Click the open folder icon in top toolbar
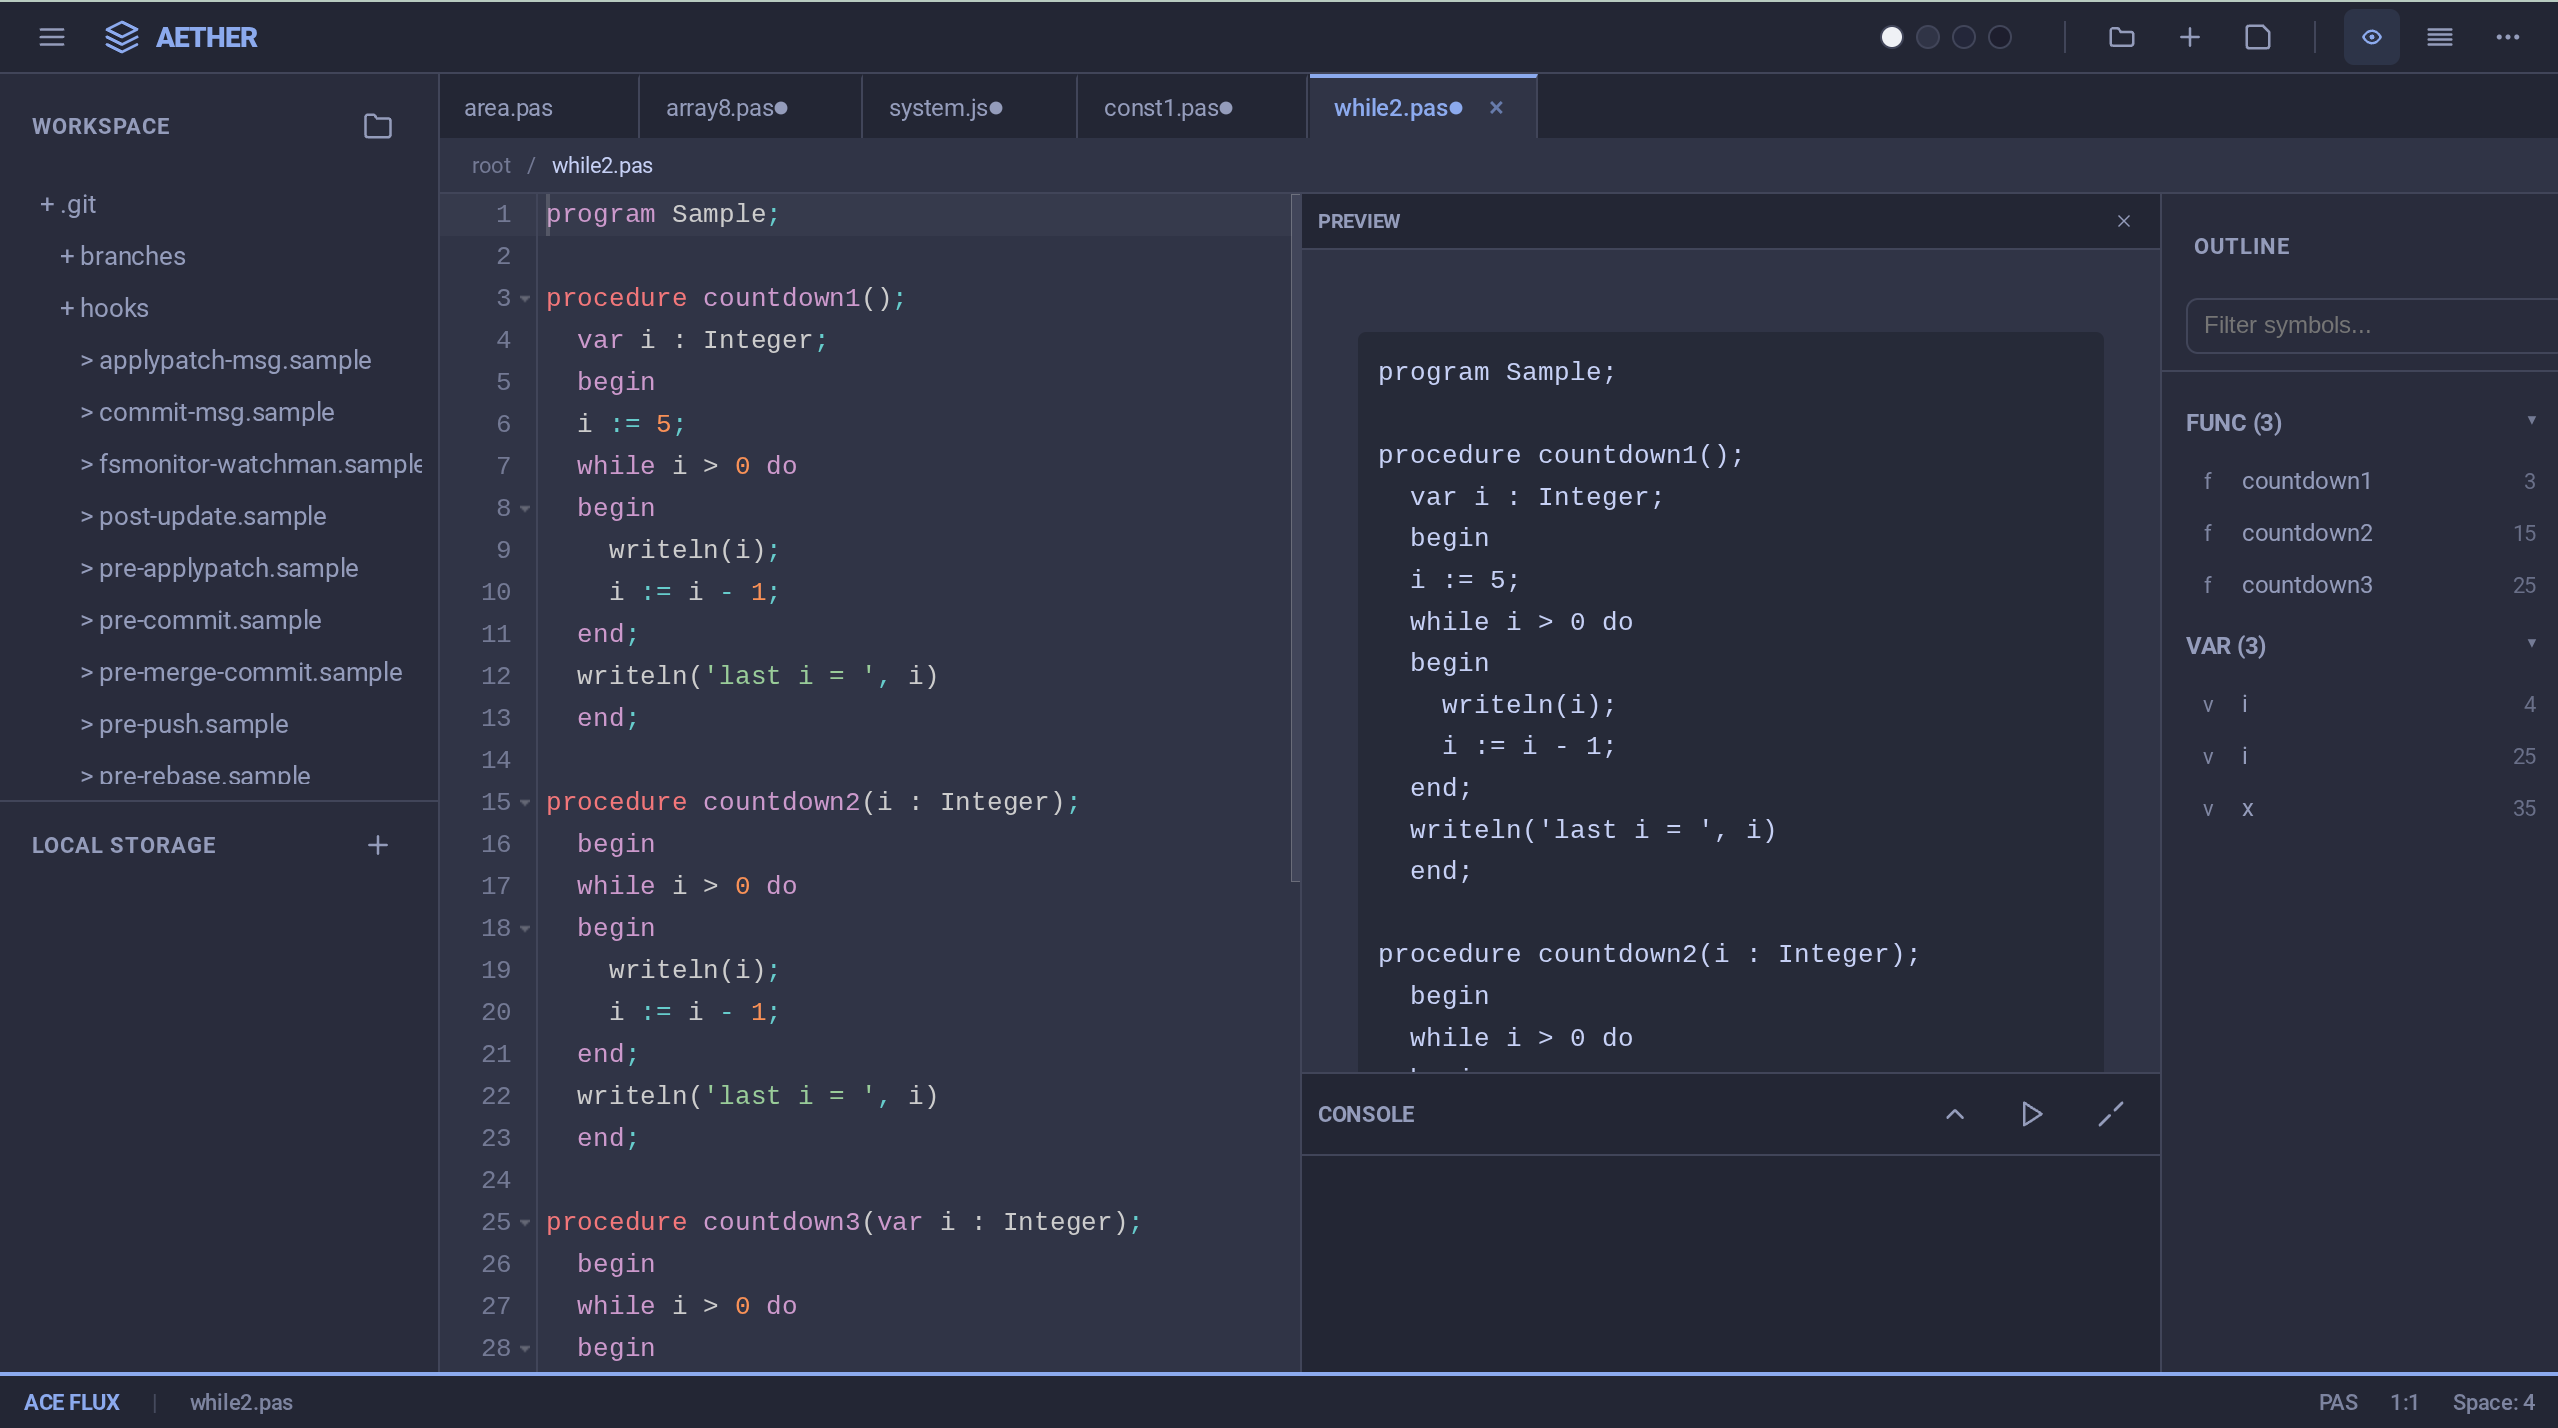 coord(2121,37)
